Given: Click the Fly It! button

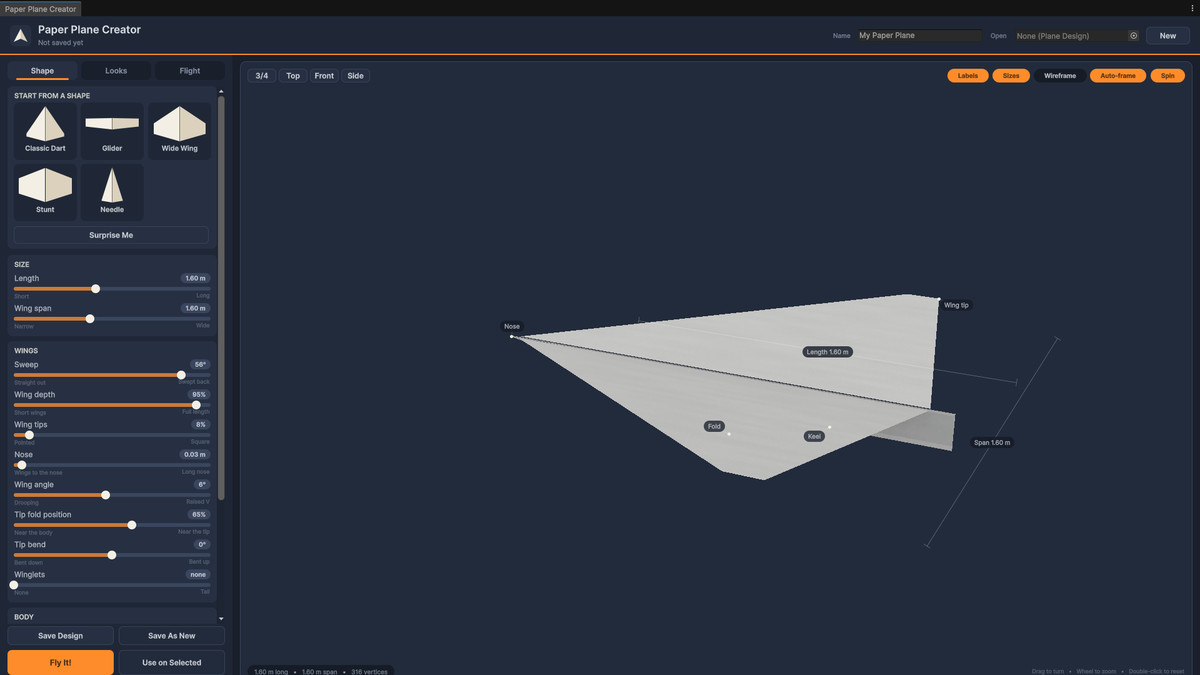Looking at the screenshot, I should 61,662.
